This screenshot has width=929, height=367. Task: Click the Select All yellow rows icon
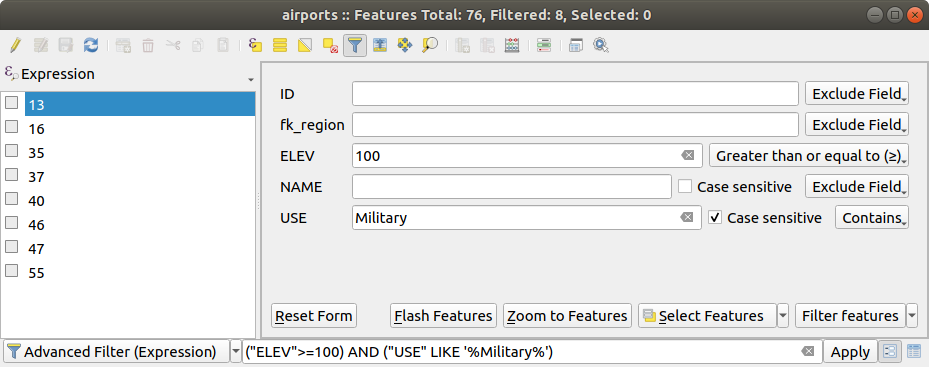point(280,45)
